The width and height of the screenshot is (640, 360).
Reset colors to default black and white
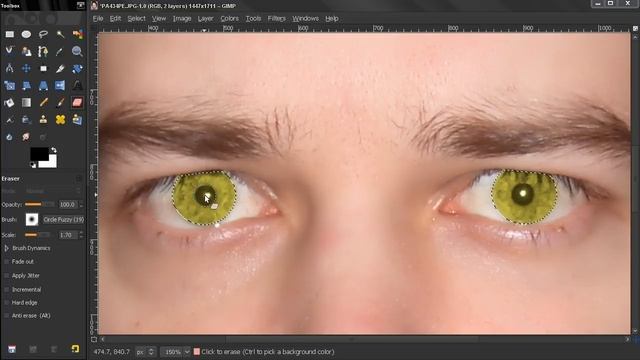tap(33, 165)
